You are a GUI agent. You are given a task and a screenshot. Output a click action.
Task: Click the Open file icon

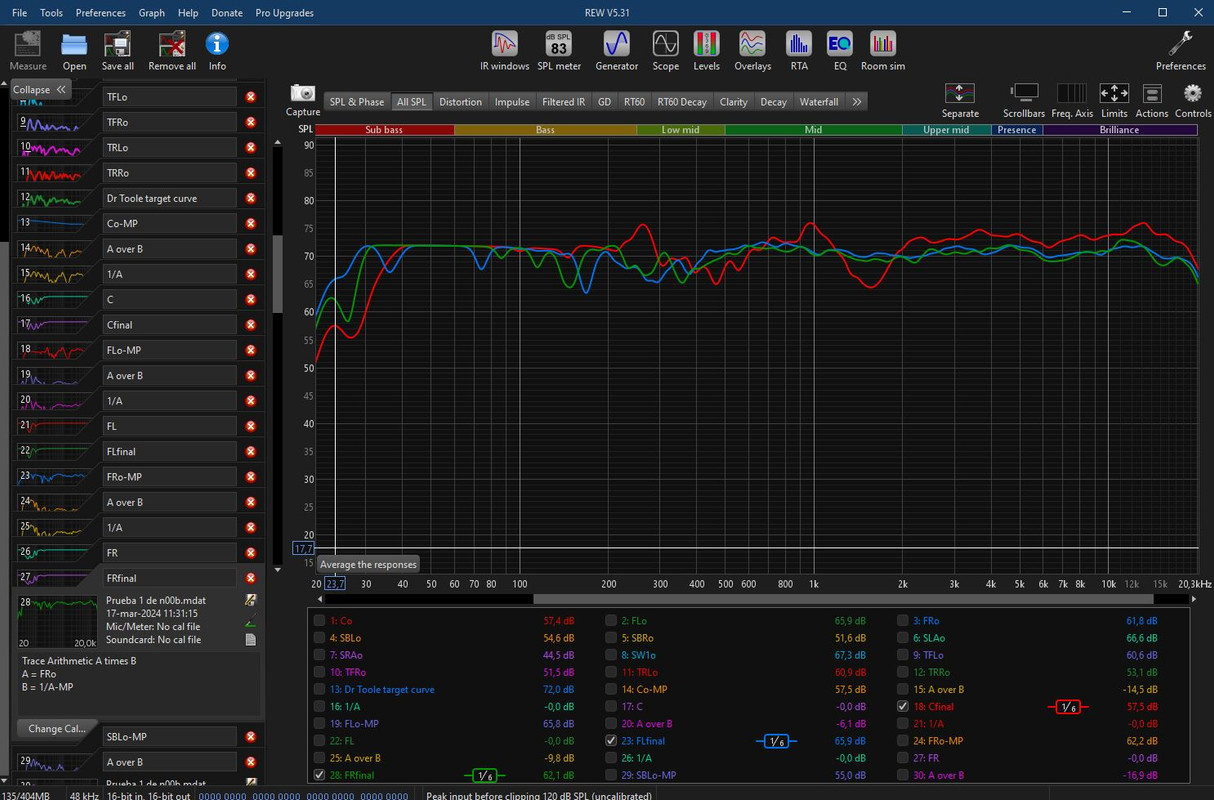point(74,50)
